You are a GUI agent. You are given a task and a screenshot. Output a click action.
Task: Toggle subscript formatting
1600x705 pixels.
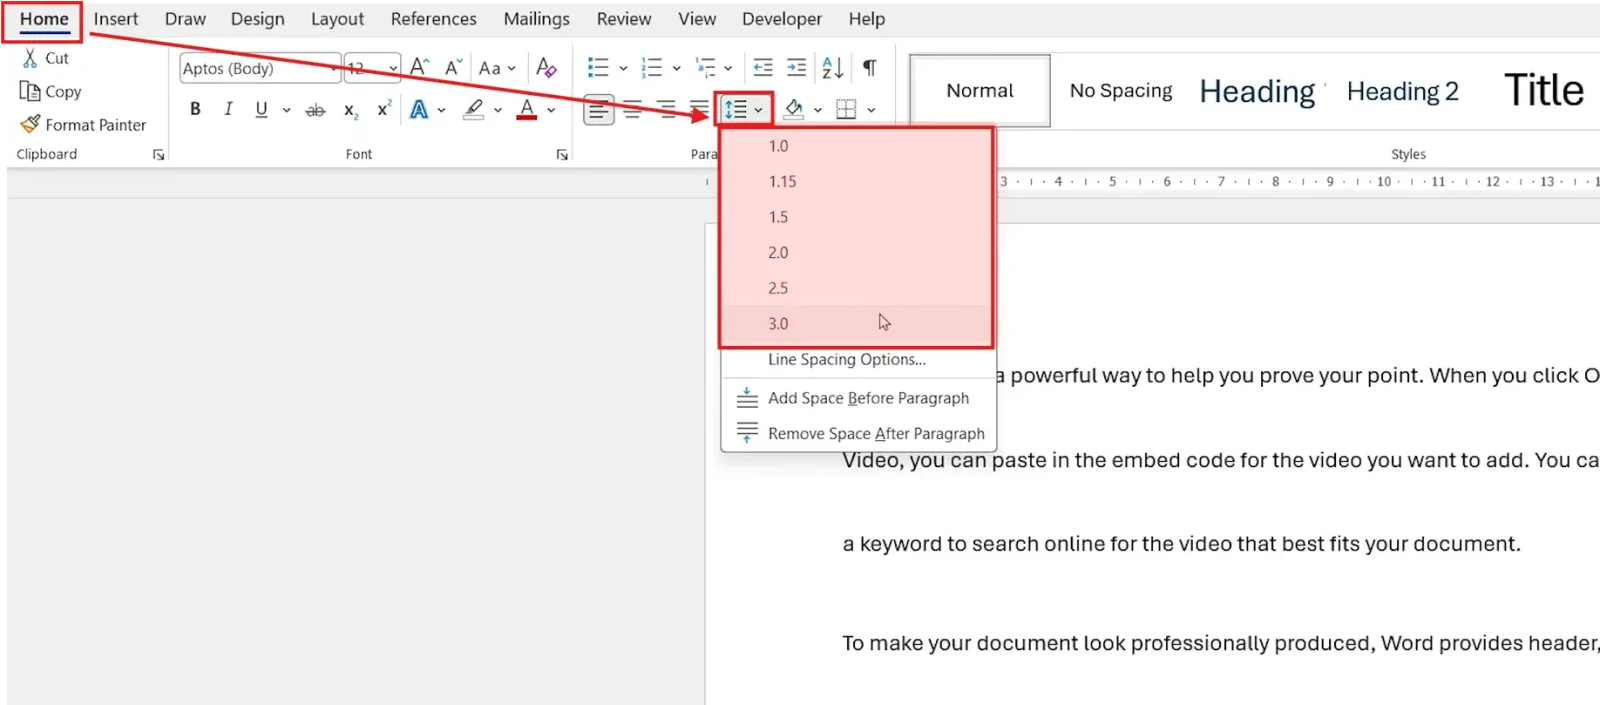pyautogui.click(x=350, y=110)
